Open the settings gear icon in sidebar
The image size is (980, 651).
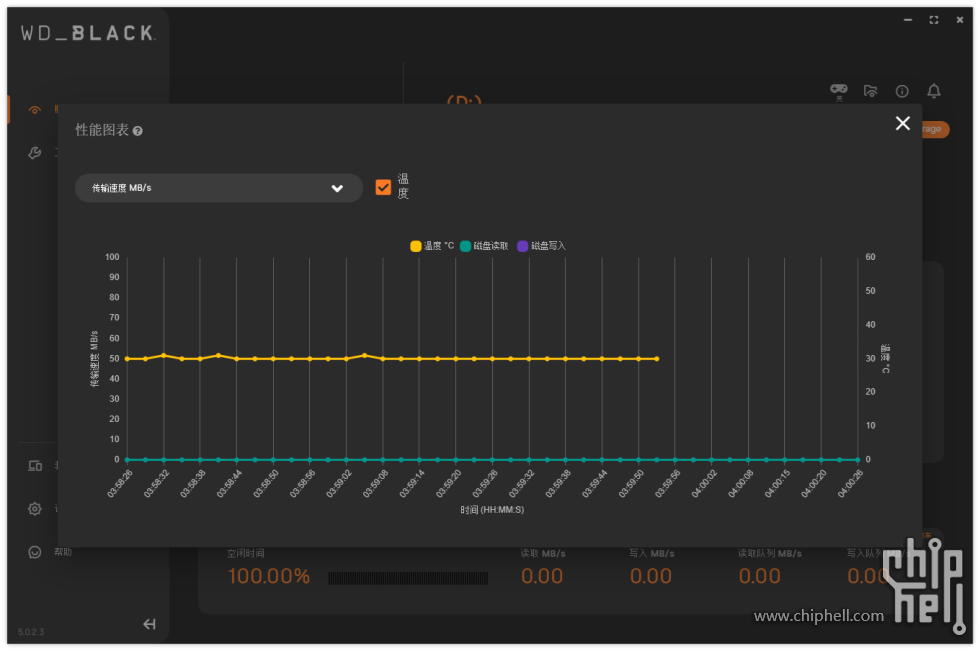(x=35, y=509)
